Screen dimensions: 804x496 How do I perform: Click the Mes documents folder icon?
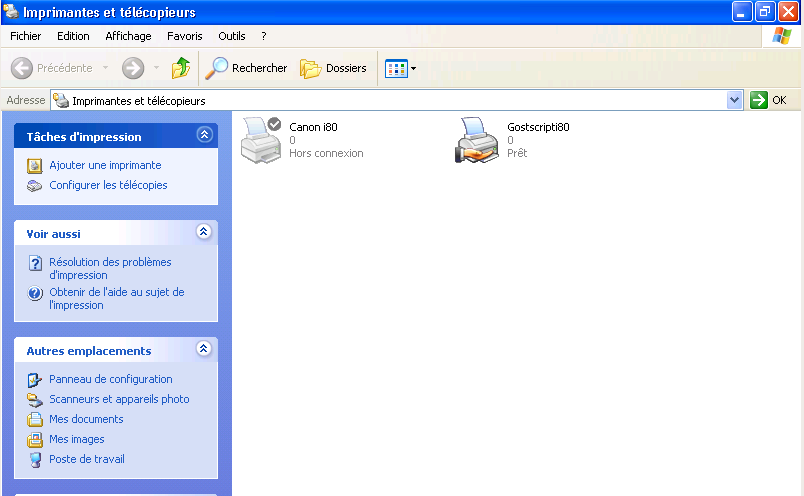click(34, 420)
